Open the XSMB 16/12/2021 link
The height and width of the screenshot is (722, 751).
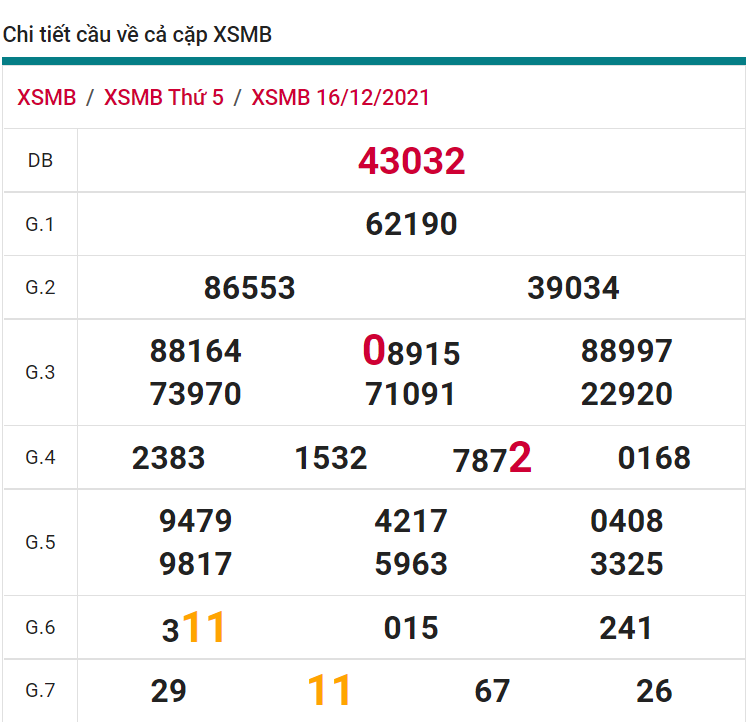[340, 98]
